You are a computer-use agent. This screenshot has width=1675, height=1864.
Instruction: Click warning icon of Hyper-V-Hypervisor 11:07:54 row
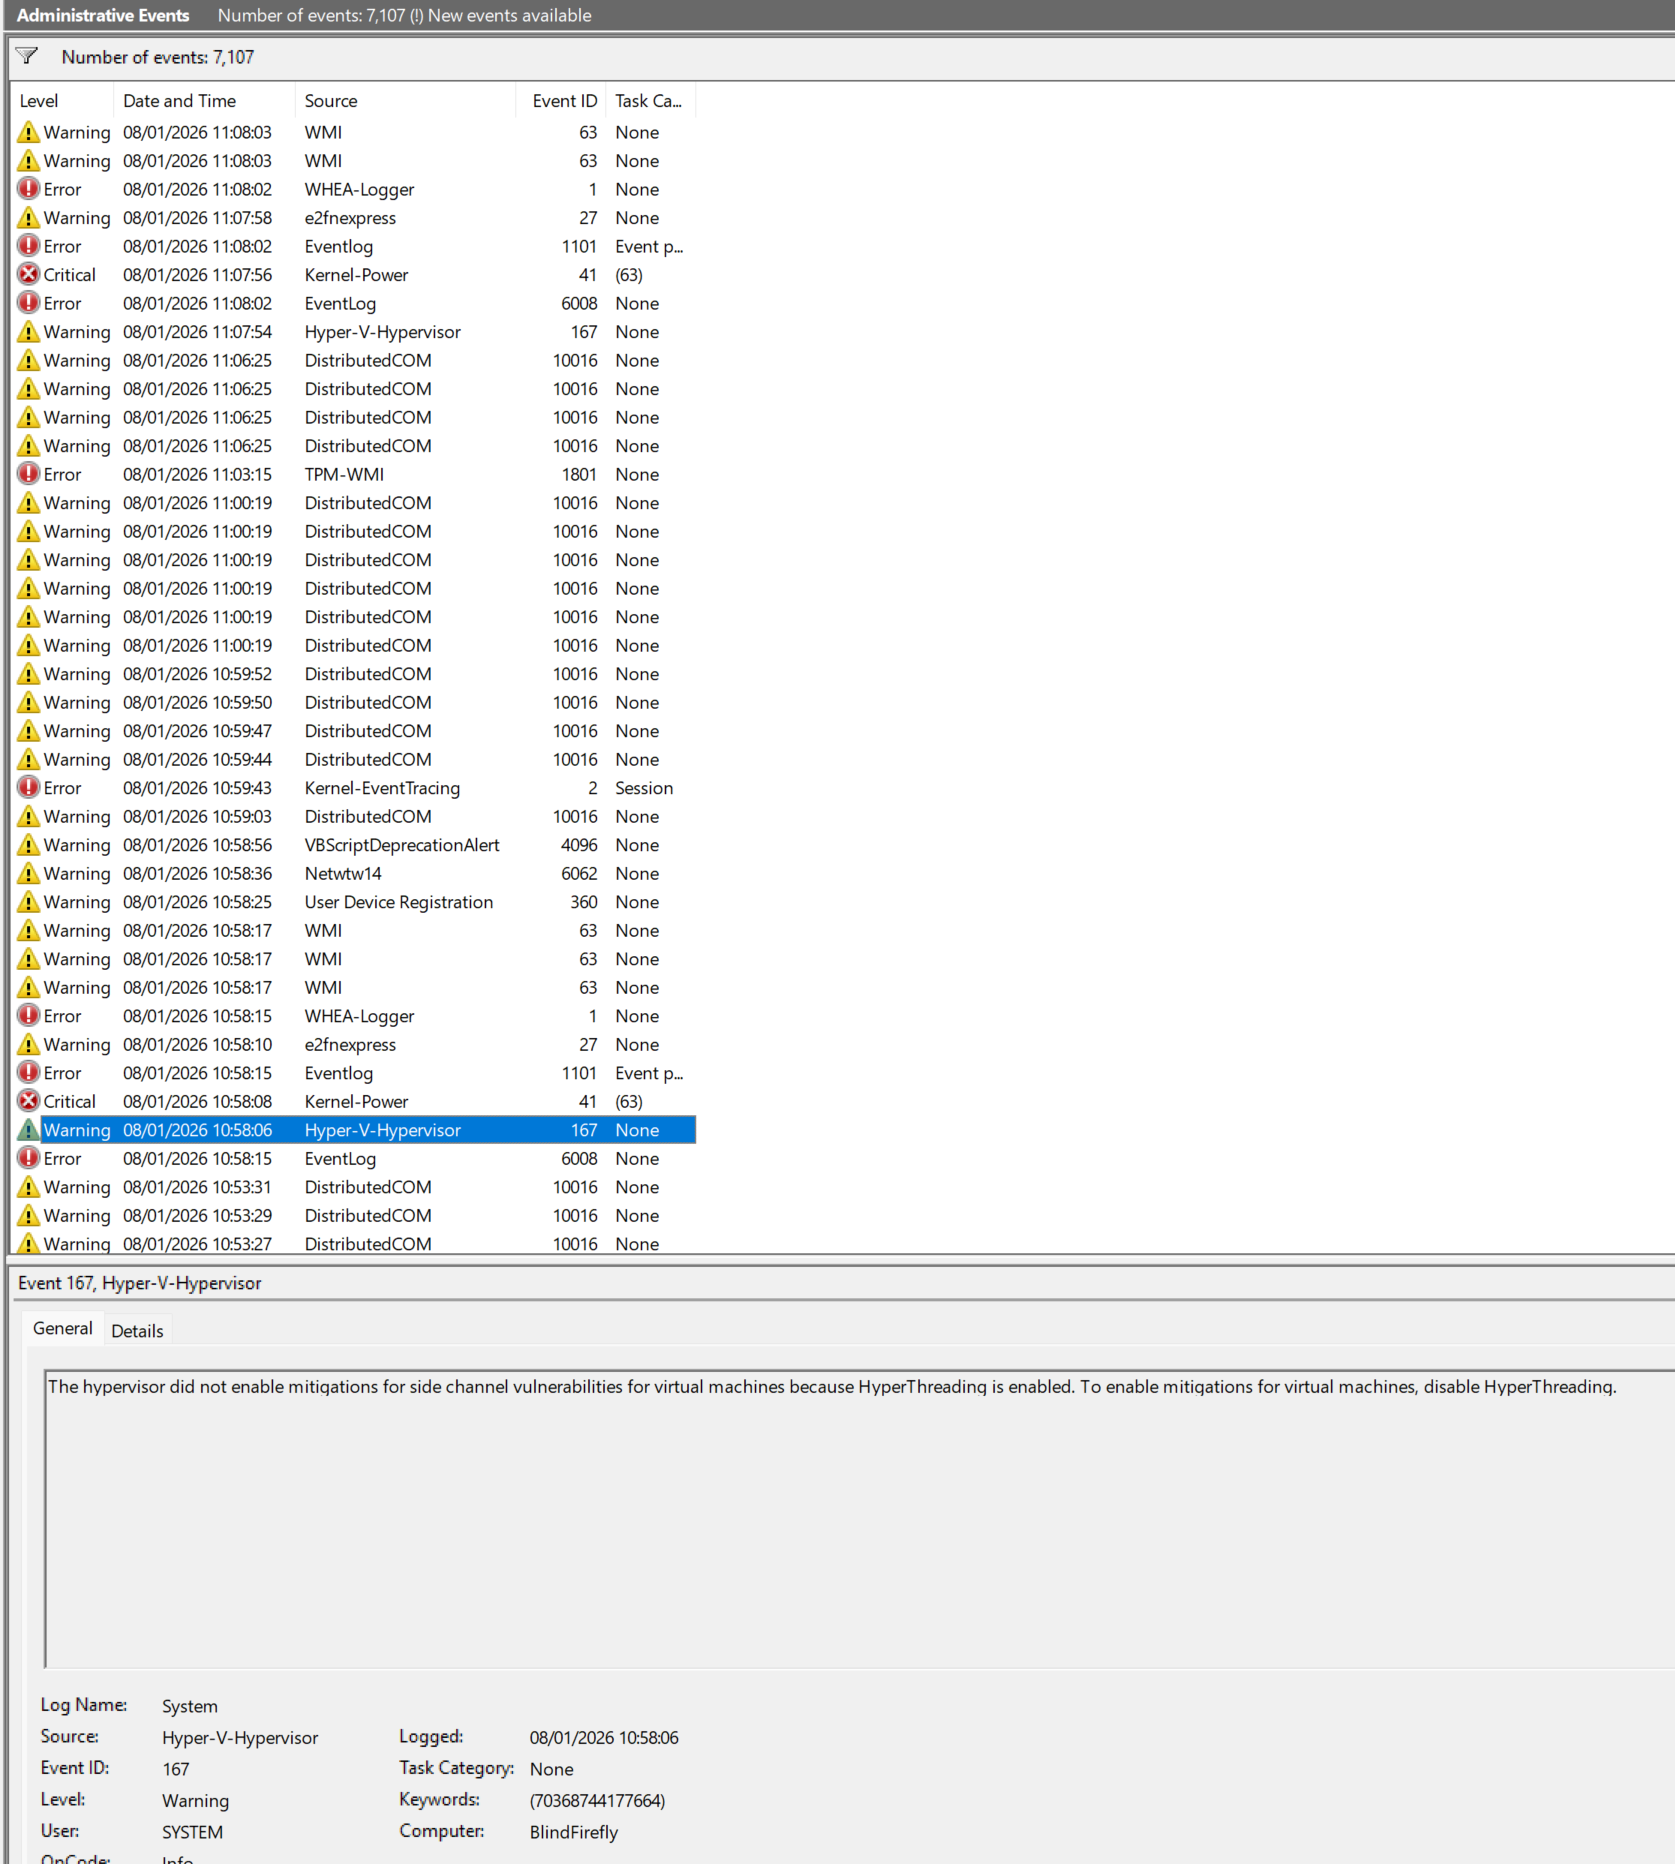click(x=29, y=331)
